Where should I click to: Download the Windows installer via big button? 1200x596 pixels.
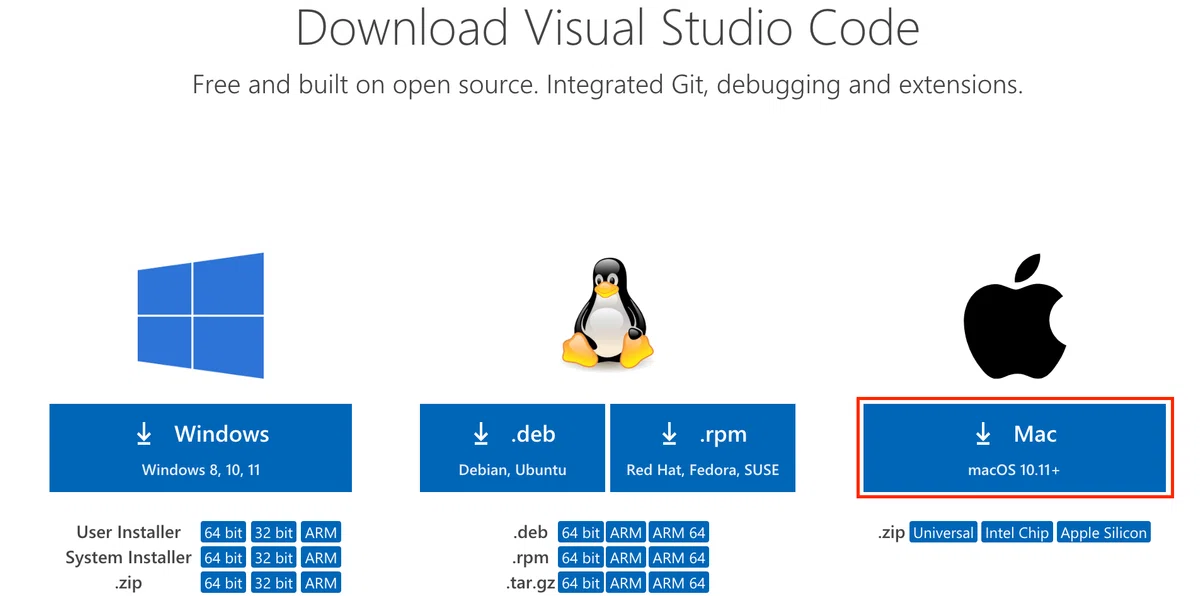(201, 448)
